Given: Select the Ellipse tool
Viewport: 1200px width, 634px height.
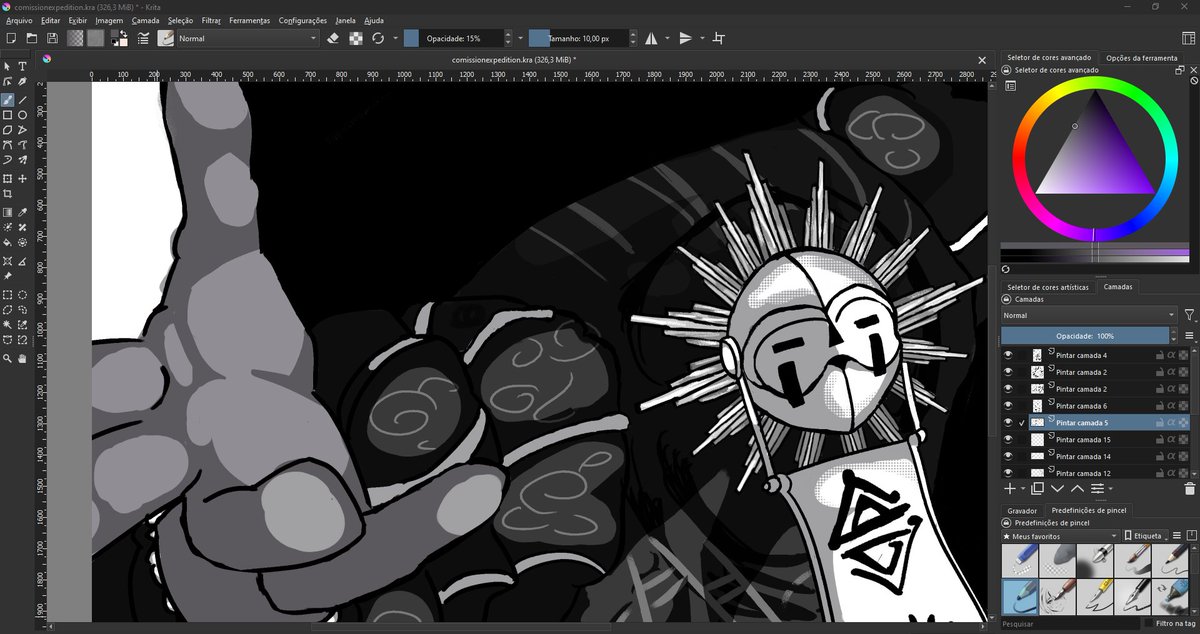Looking at the screenshot, I should pyautogui.click(x=22, y=115).
